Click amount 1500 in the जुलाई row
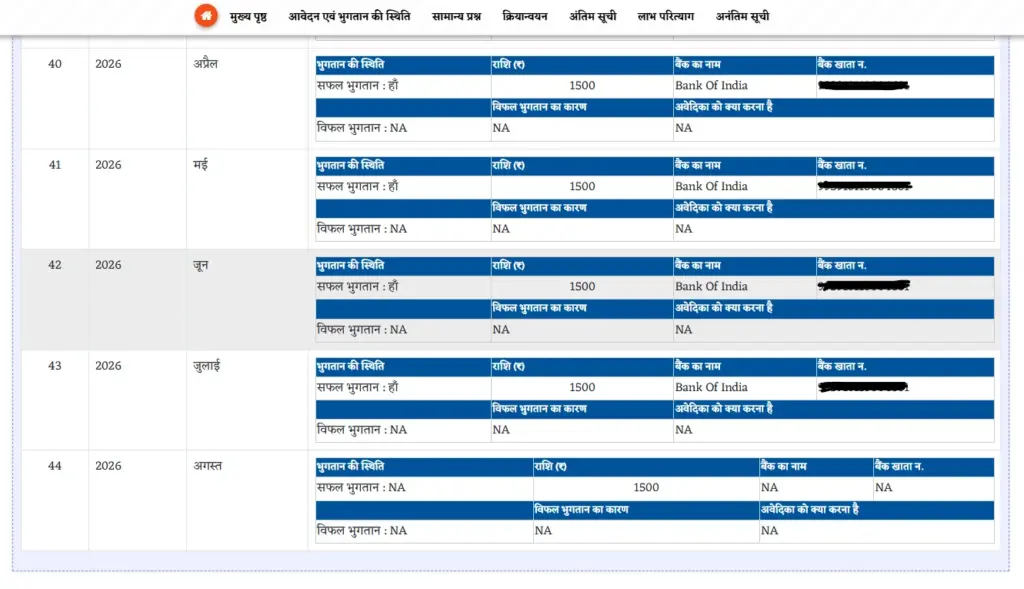The width and height of the screenshot is (1024, 589). (x=582, y=387)
